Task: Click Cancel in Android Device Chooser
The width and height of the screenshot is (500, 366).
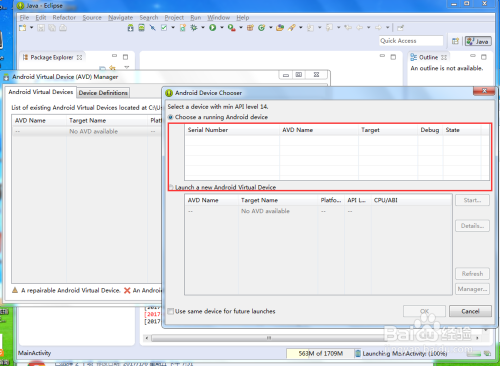Action: [x=470, y=311]
